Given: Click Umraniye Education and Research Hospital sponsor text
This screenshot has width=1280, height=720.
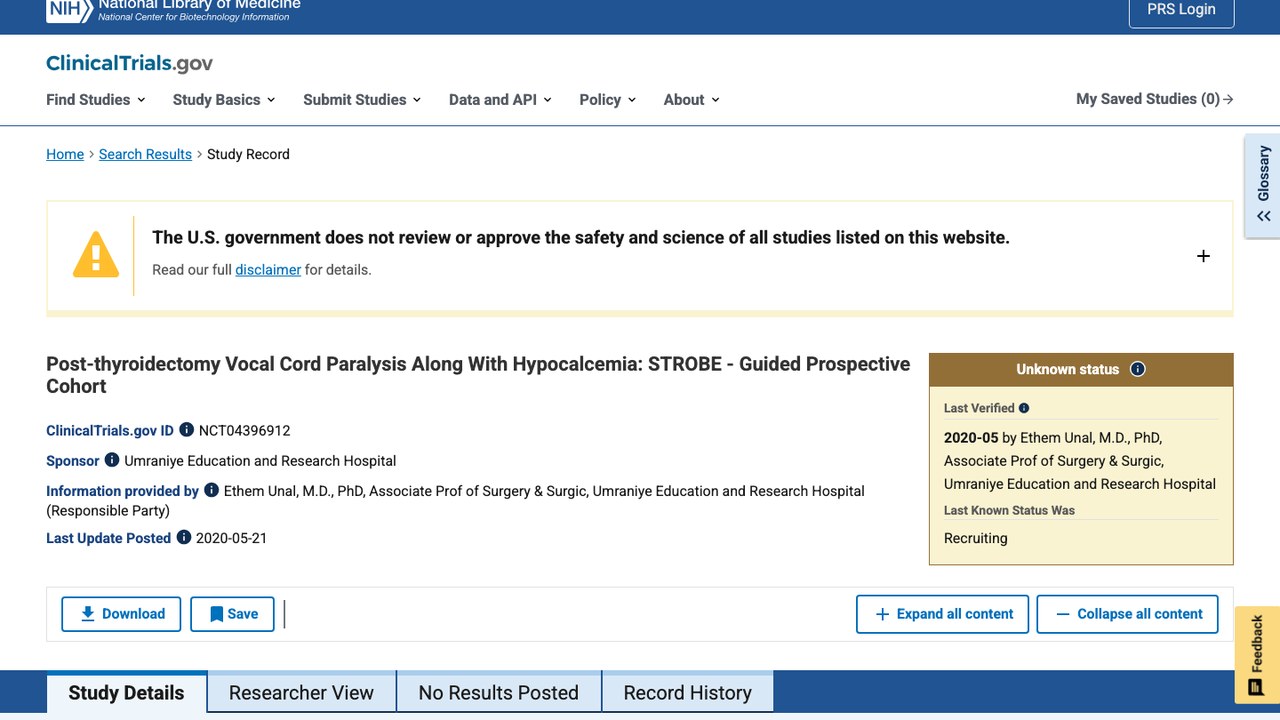Looking at the screenshot, I should pos(260,461).
